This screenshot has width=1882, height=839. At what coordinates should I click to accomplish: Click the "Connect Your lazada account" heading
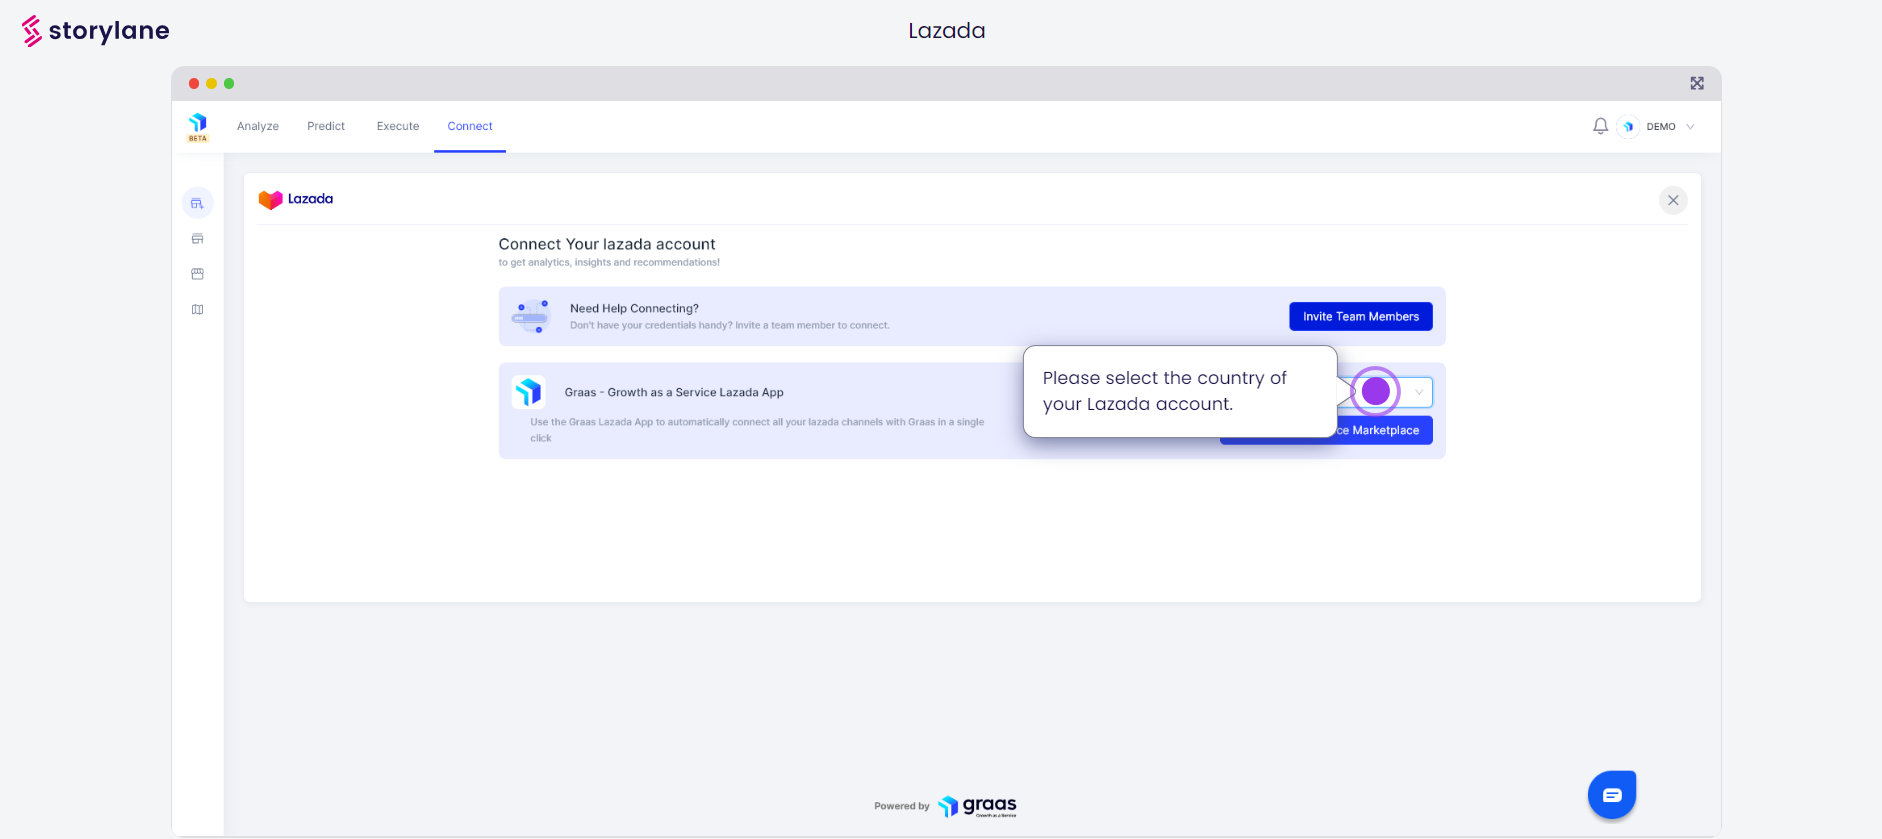pyautogui.click(x=607, y=244)
